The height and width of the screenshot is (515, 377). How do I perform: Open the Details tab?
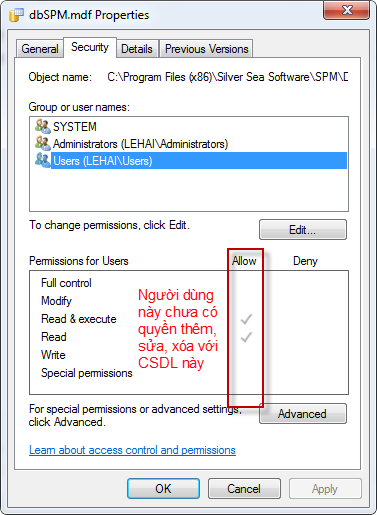point(137,49)
